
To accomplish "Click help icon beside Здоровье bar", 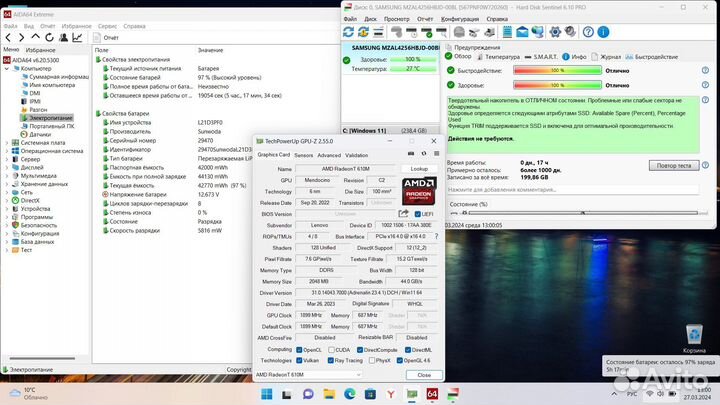I will coord(705,85).
